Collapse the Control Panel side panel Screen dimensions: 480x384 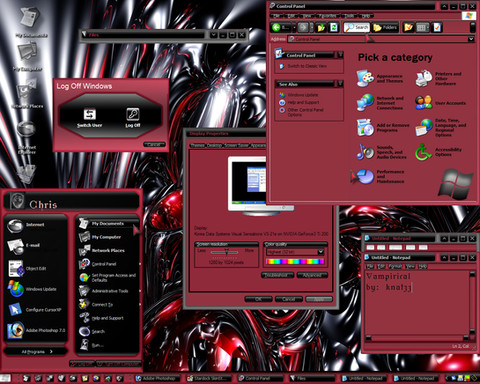pyautogui.click(x=340, y=55)
